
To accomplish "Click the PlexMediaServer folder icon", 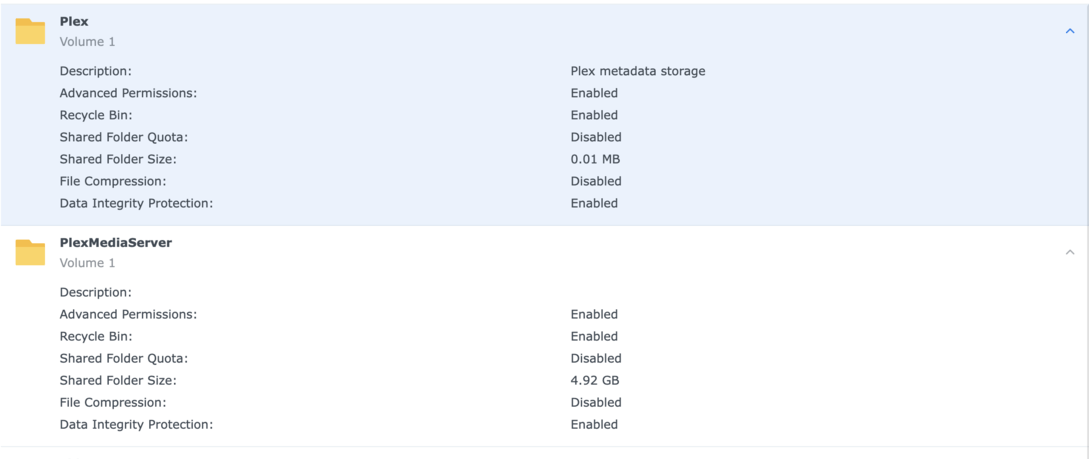I will 30,252.
